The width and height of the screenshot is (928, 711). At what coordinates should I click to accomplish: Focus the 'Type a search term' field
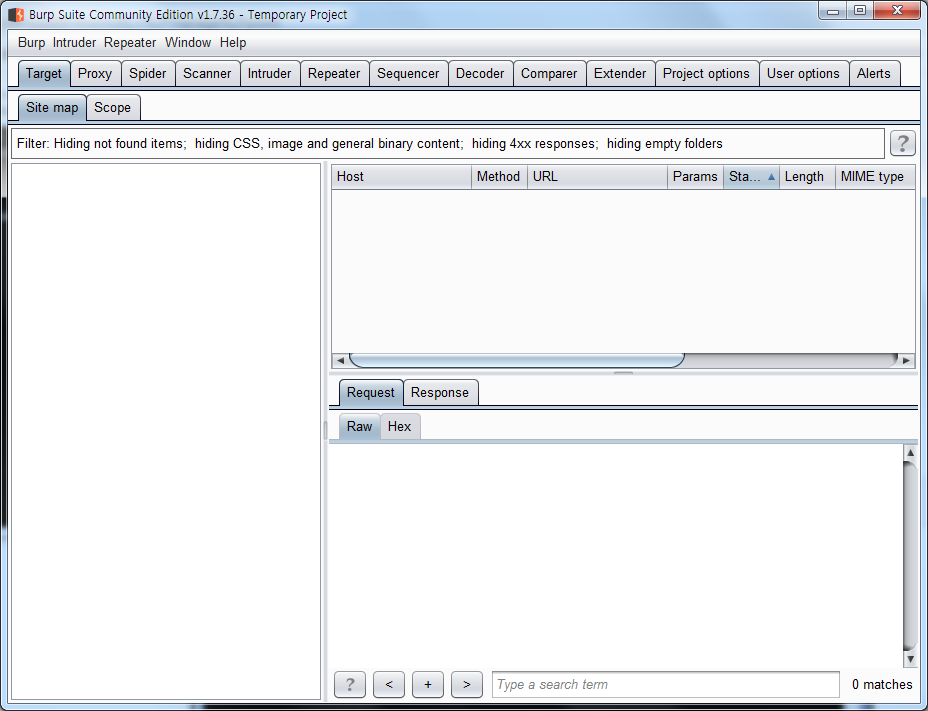pyautogui.click(x=665, y=684)
